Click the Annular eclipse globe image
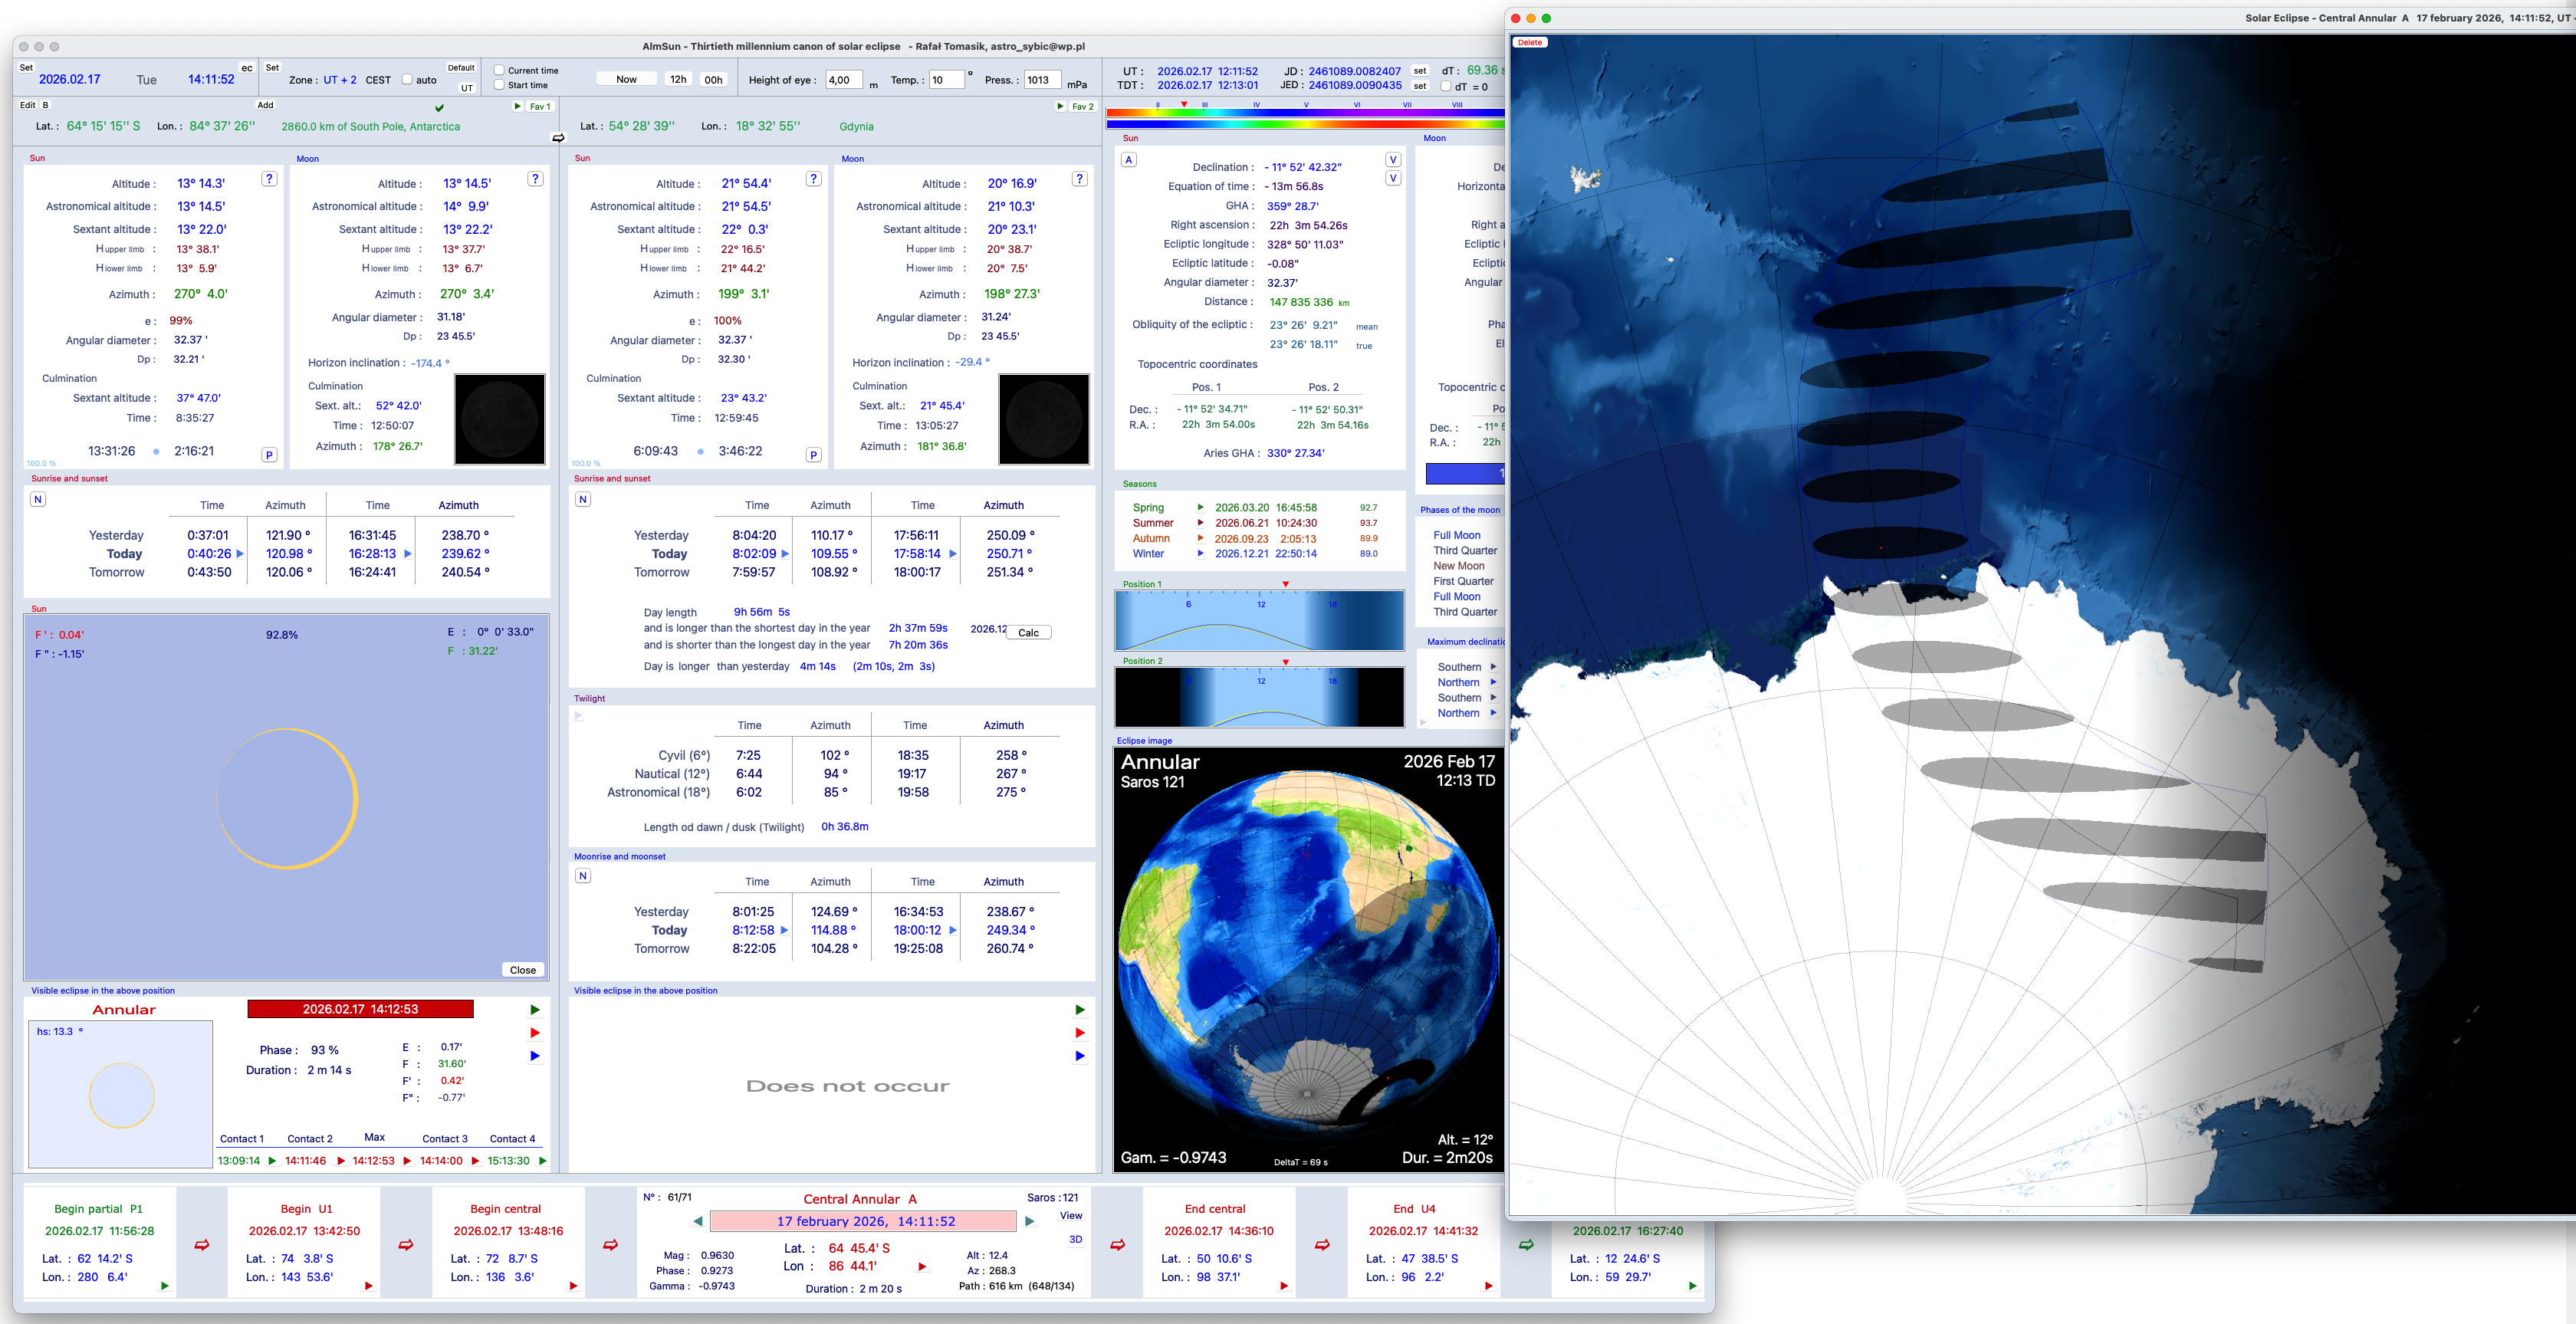2576x1324 pixels. point(1308,959)
